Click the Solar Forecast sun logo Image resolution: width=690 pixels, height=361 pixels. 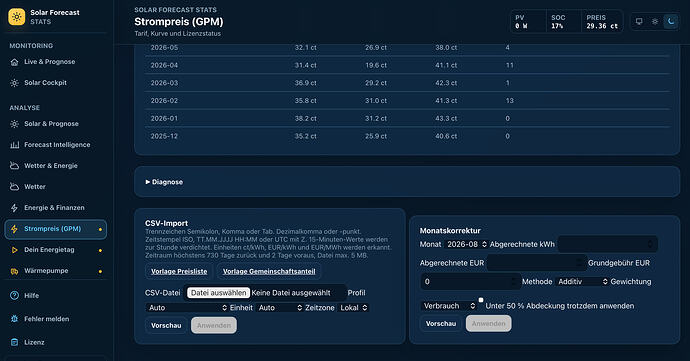pos(17,17)
